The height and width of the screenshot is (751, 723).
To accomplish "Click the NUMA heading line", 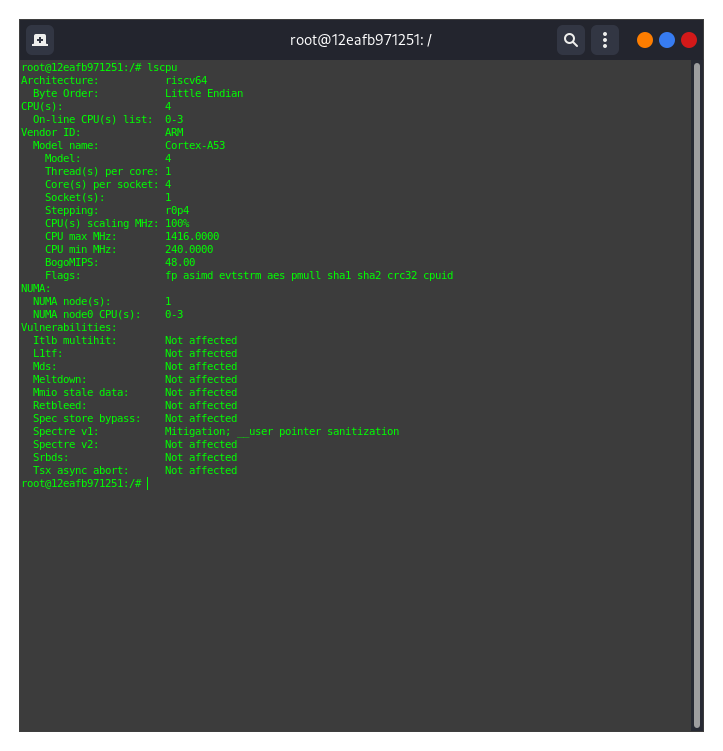I will click(x=36, y=288).
